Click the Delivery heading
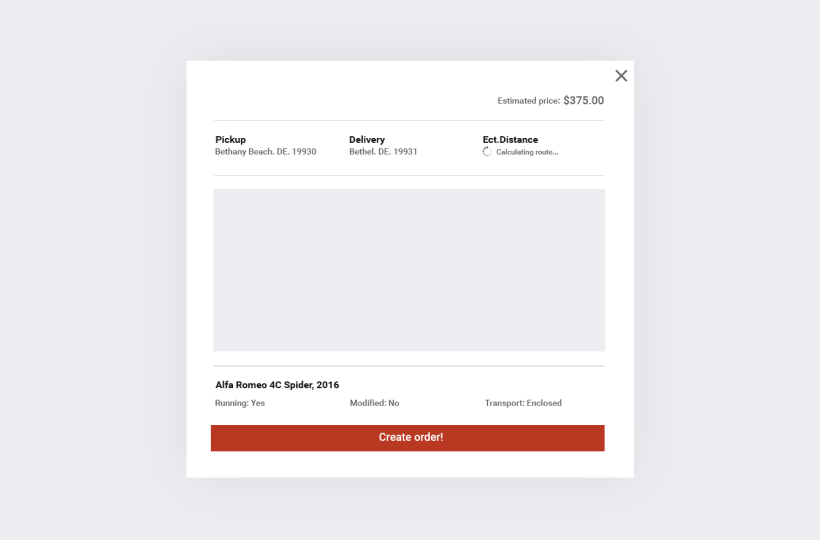Viewport: 820px width, 540px height. (367, 140)
